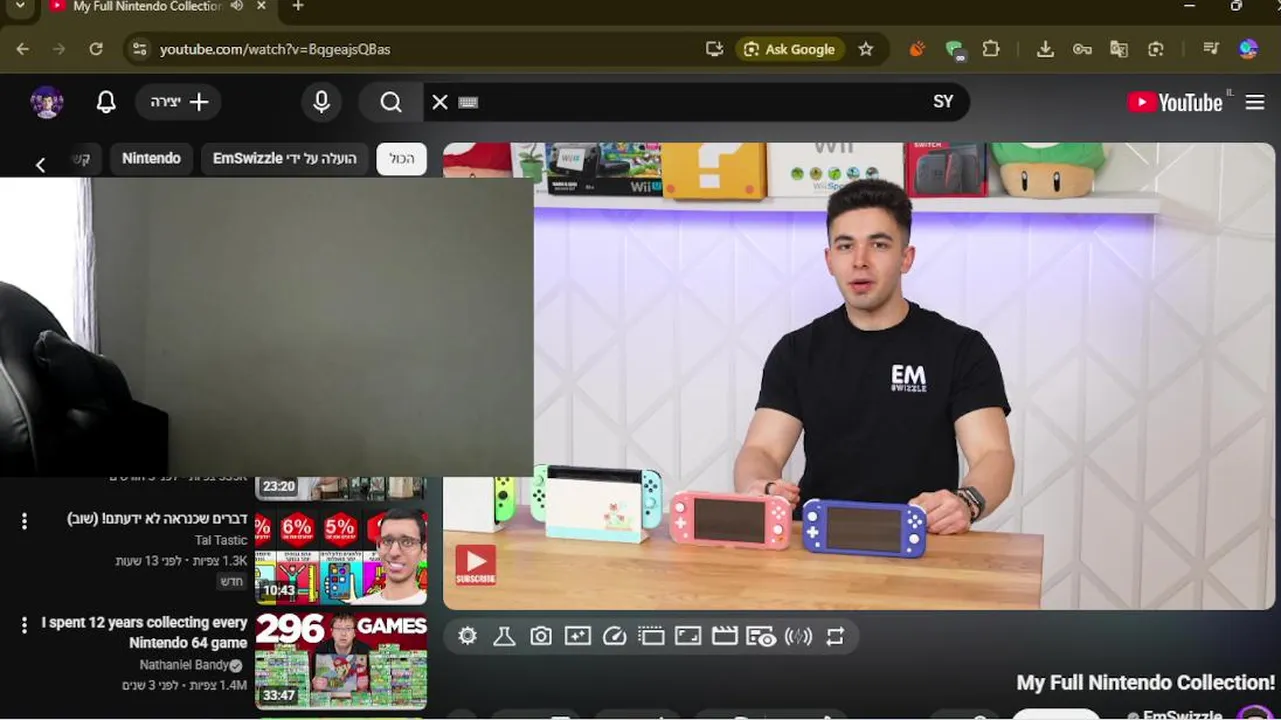1281x720 pixels.
Task: Click the lens screenshot search icon in the browser toolbar
Action: (x=1156, y=49)
